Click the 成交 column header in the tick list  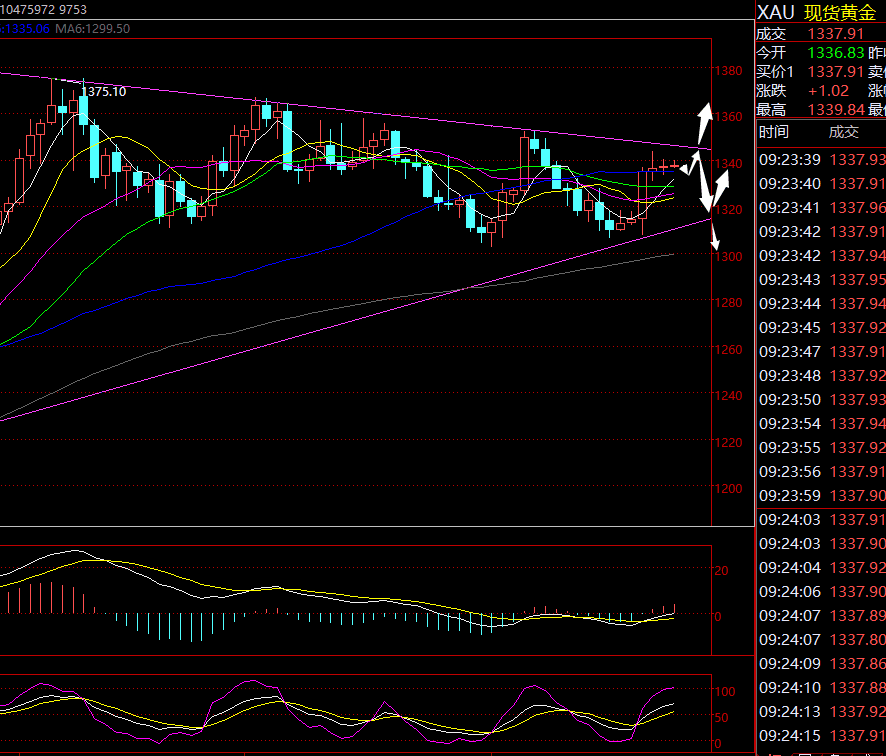(x=844, y=132)
